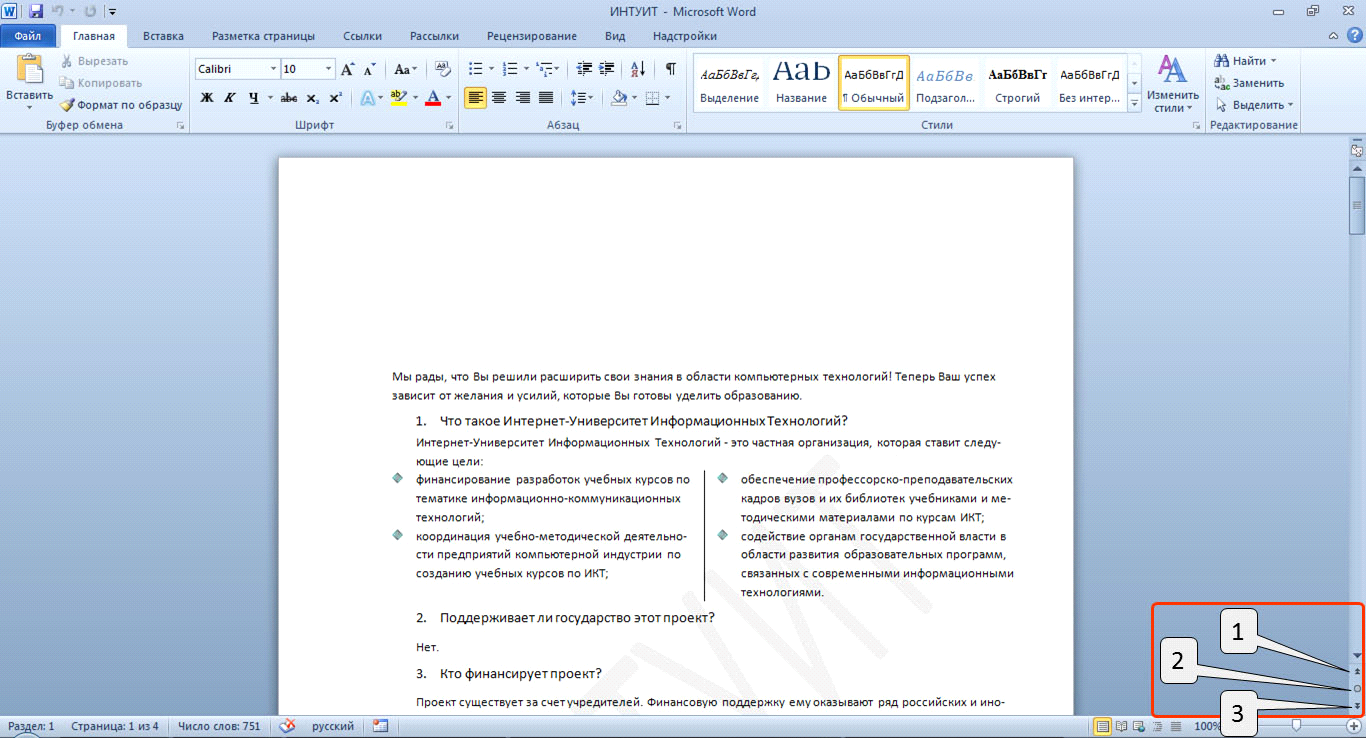This screenshot has width=1366, height=738.
Task: Decrease paragraph indent
Action: (584, 69)
